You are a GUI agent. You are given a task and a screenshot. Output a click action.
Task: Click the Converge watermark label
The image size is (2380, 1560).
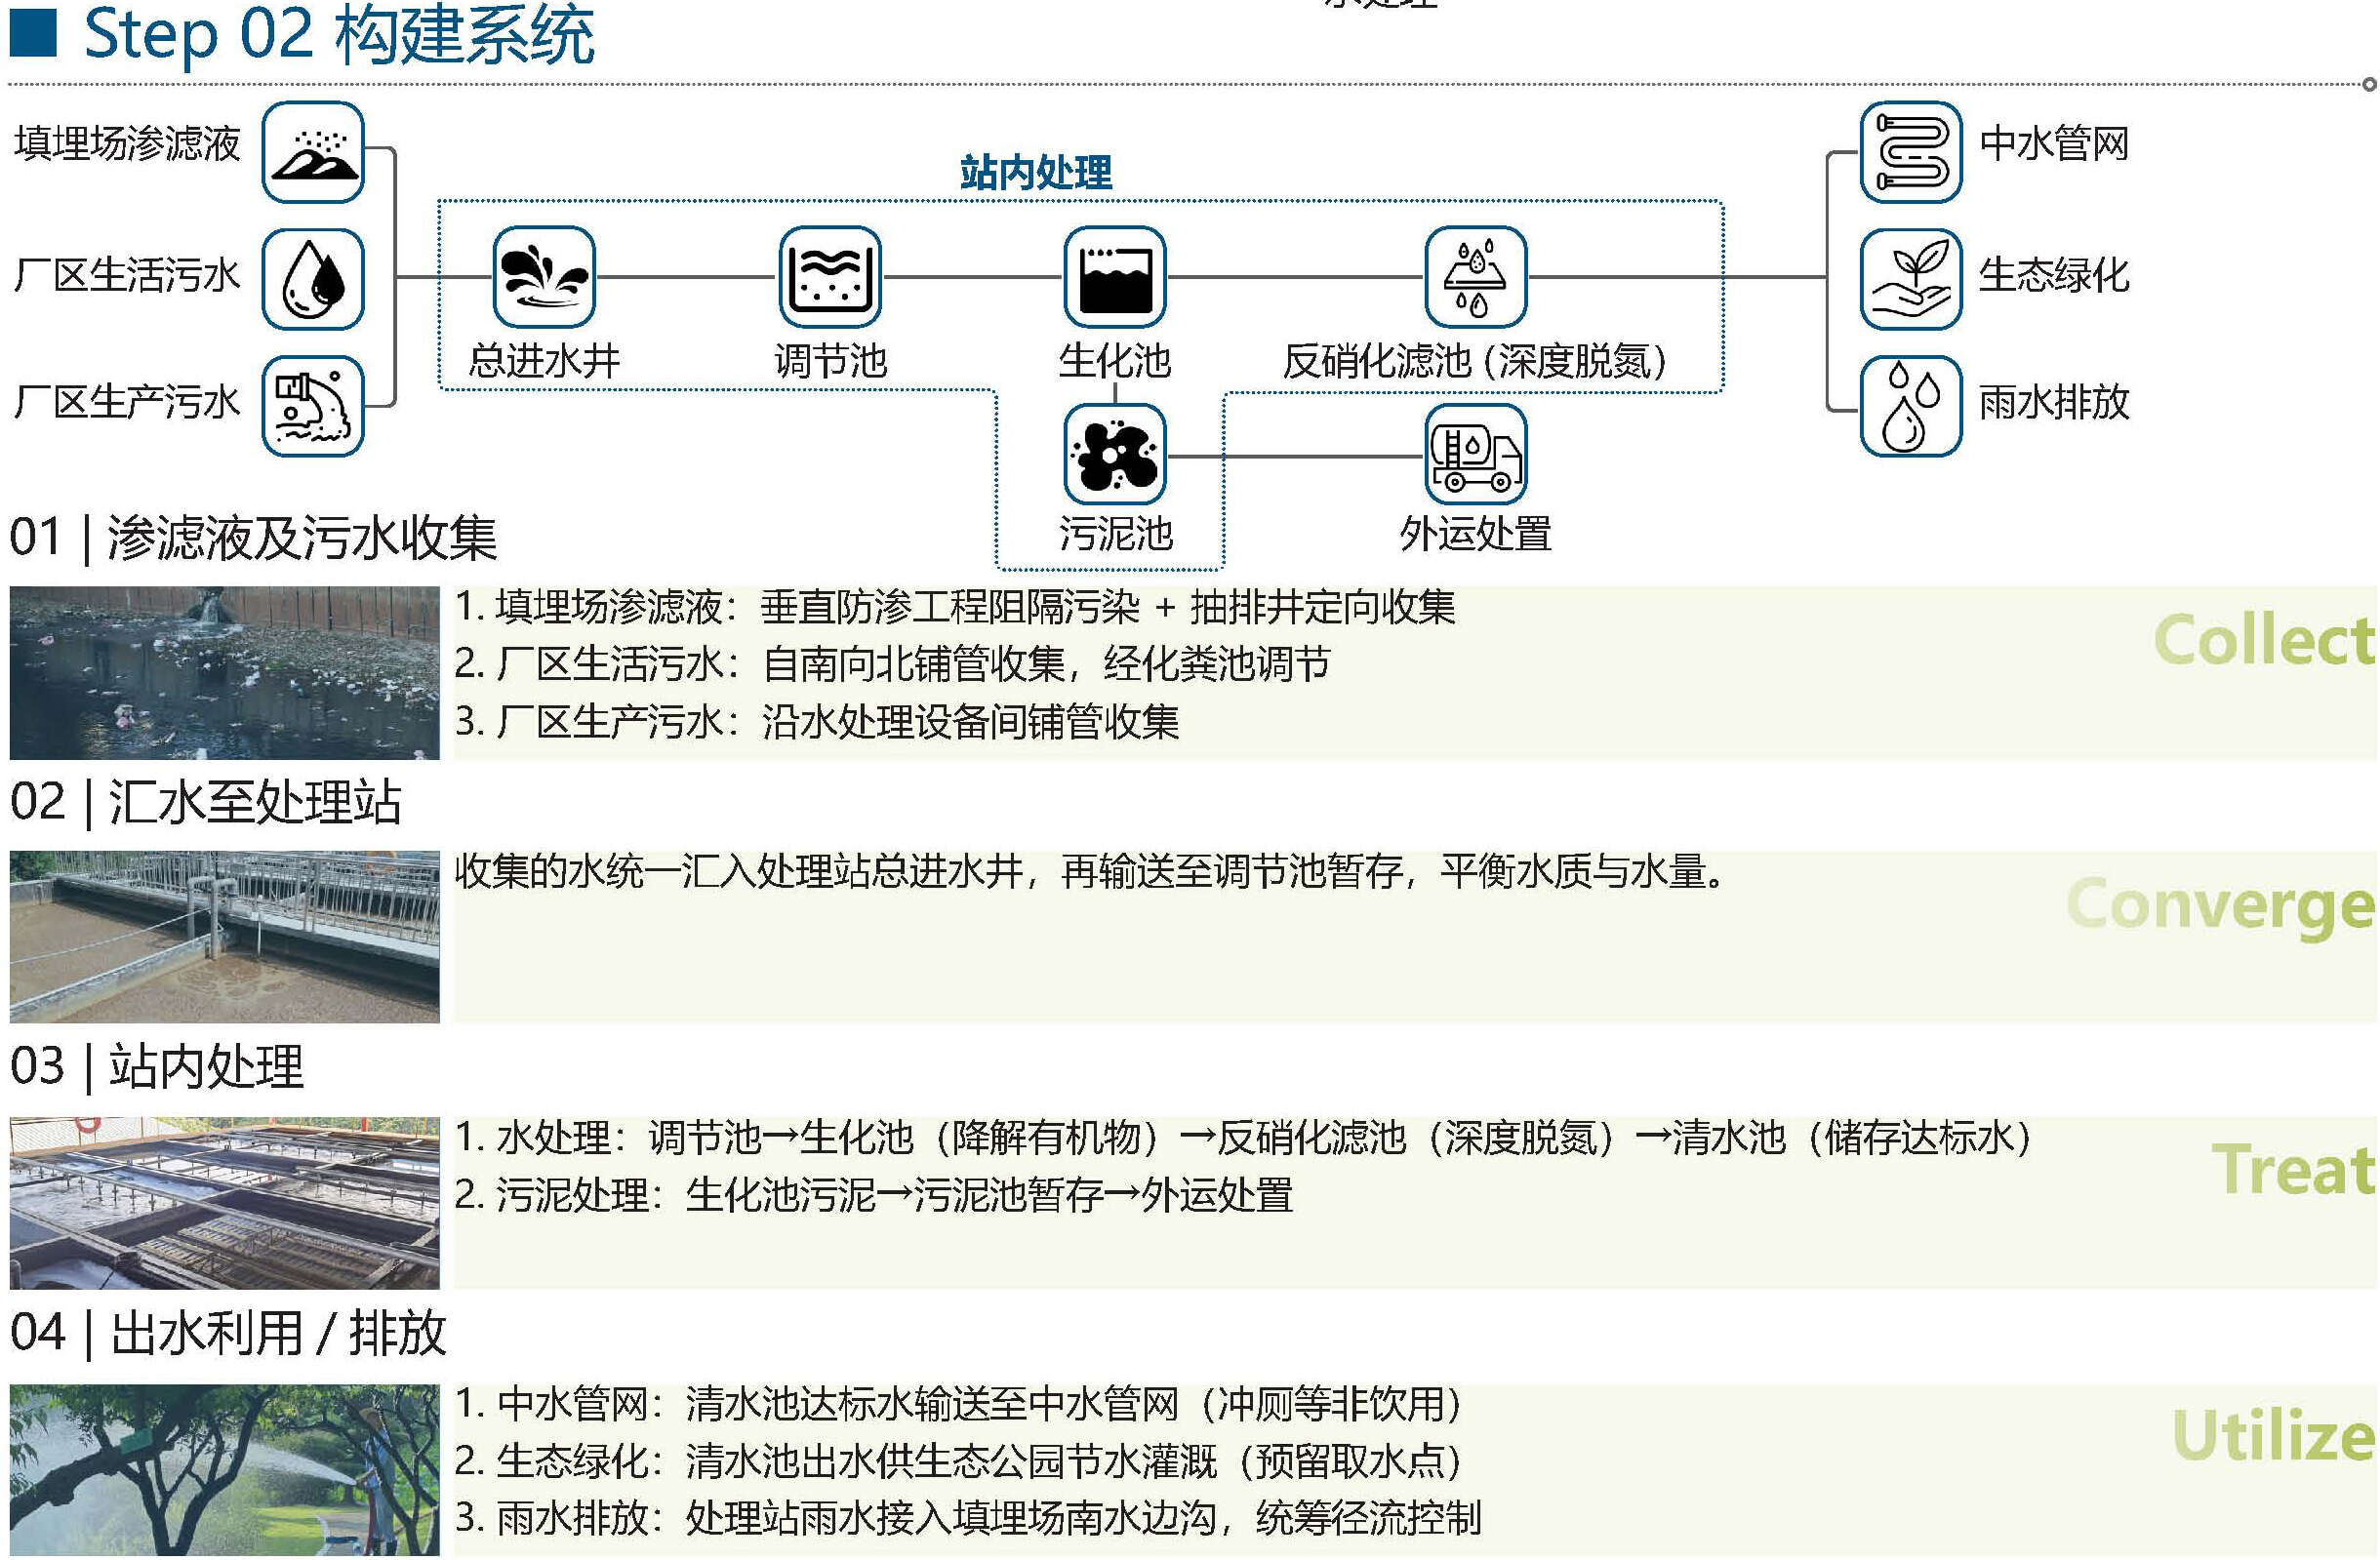(x=2219, y=905)
